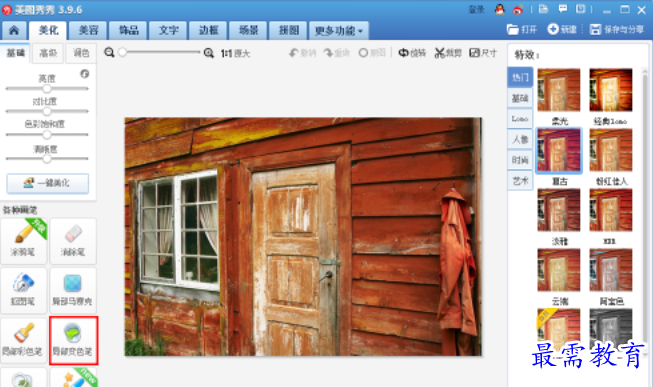The height and width of the screenshot is (387, 653).
Task: Click the 撤销 undo icon
Action: (x=303, y=53)
